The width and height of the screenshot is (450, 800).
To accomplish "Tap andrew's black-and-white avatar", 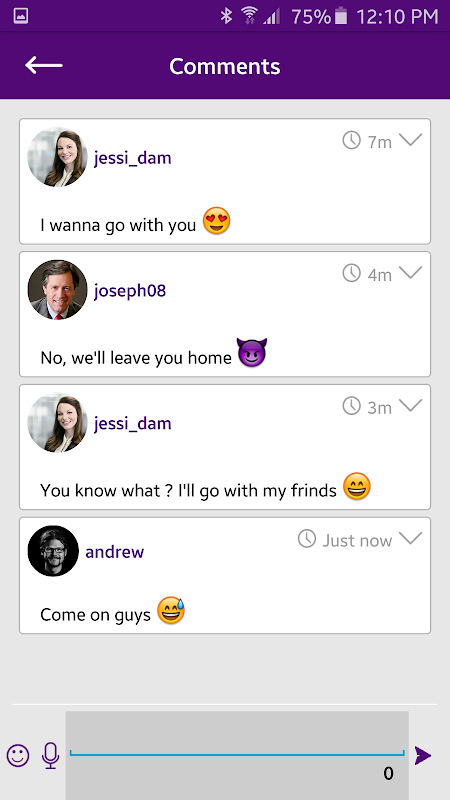I will pos(53,551).
